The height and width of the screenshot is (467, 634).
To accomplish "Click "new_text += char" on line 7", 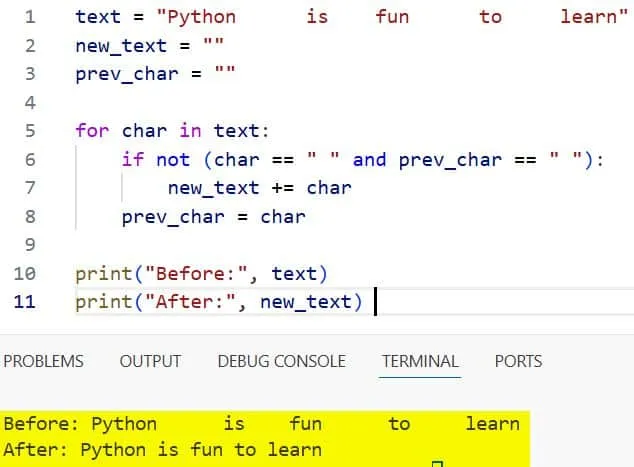I will point(259,187).
